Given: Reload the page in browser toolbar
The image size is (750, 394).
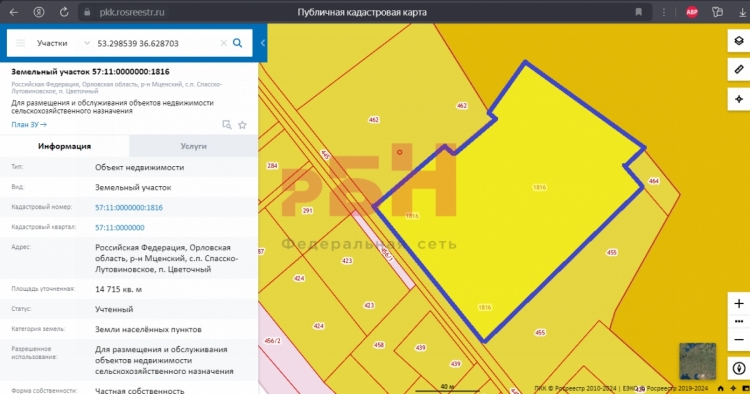Looking at the screenshot, I should coord(64,12).
